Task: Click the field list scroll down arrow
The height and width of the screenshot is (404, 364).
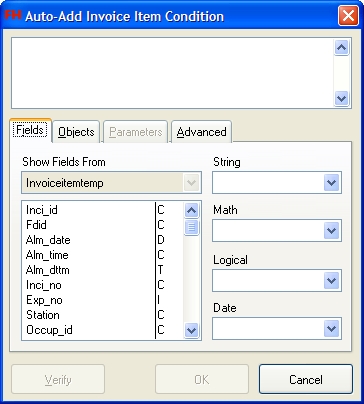Action: (x=191, y=330)
